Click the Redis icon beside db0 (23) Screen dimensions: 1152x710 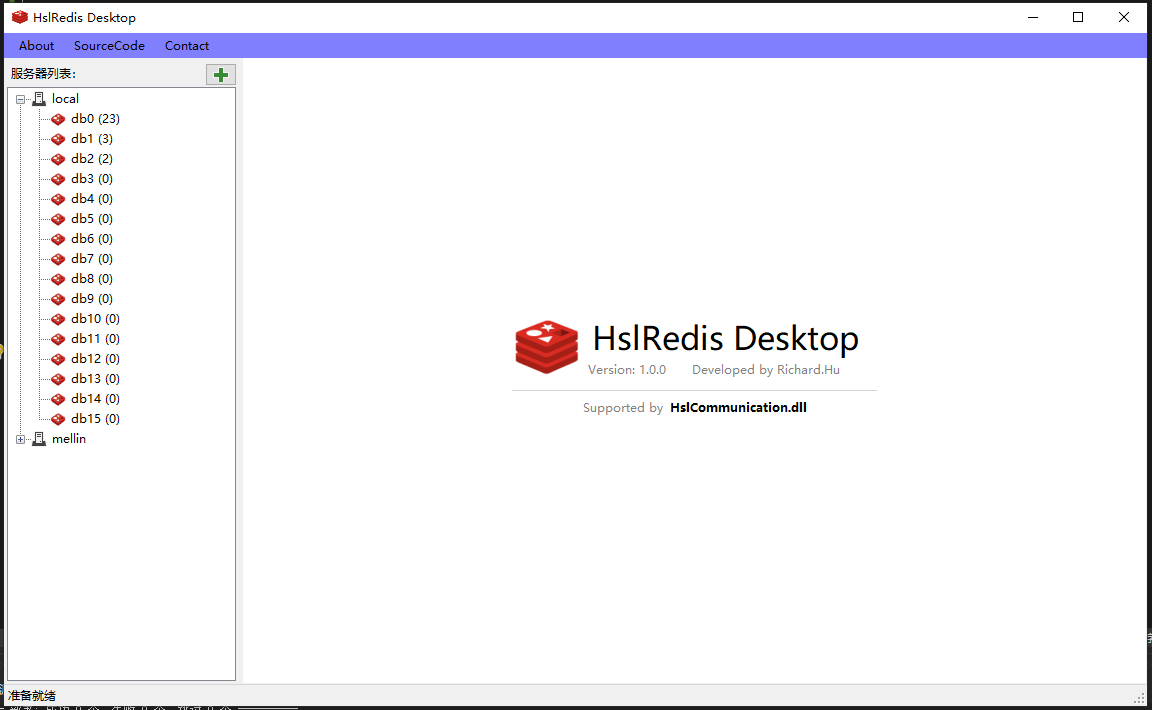click(58, 119)
